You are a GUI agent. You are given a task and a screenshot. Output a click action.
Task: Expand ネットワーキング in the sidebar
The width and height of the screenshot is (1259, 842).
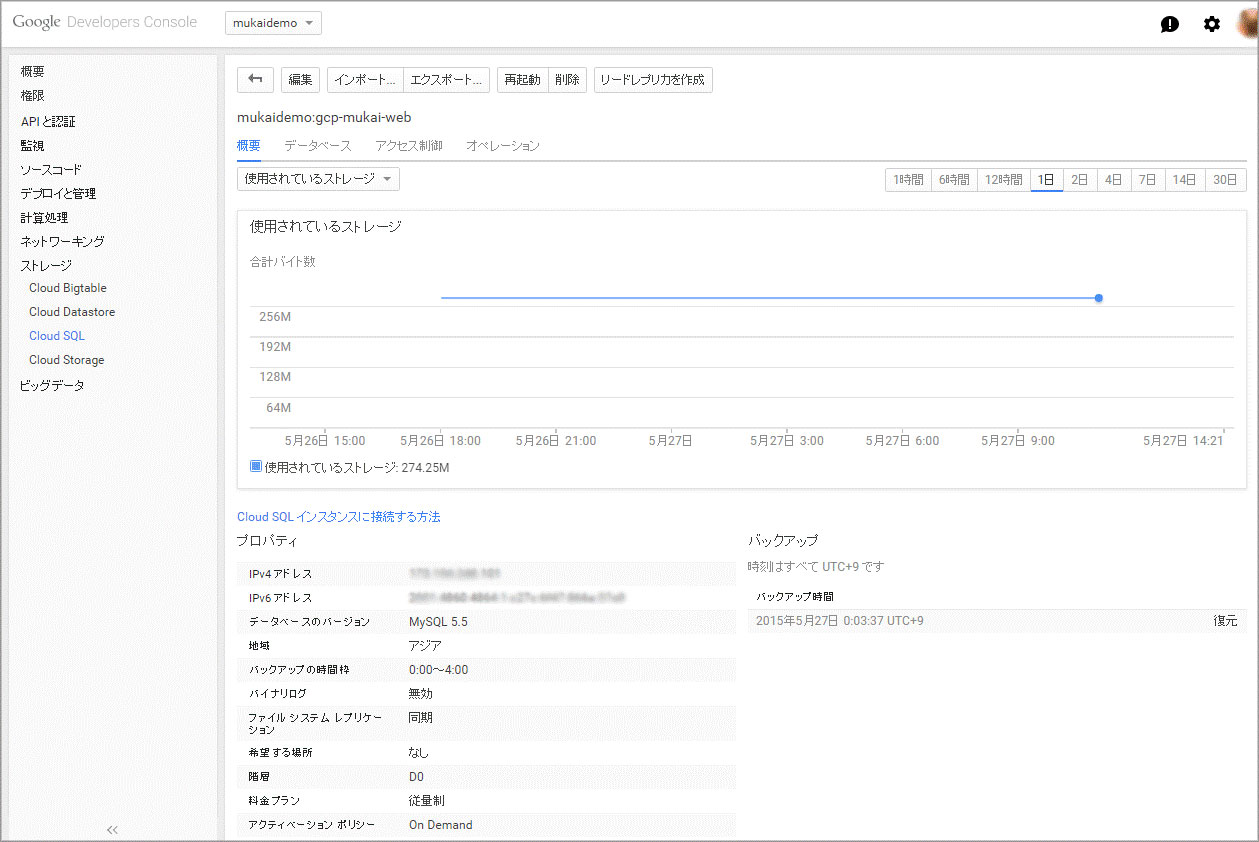point(62,242)
